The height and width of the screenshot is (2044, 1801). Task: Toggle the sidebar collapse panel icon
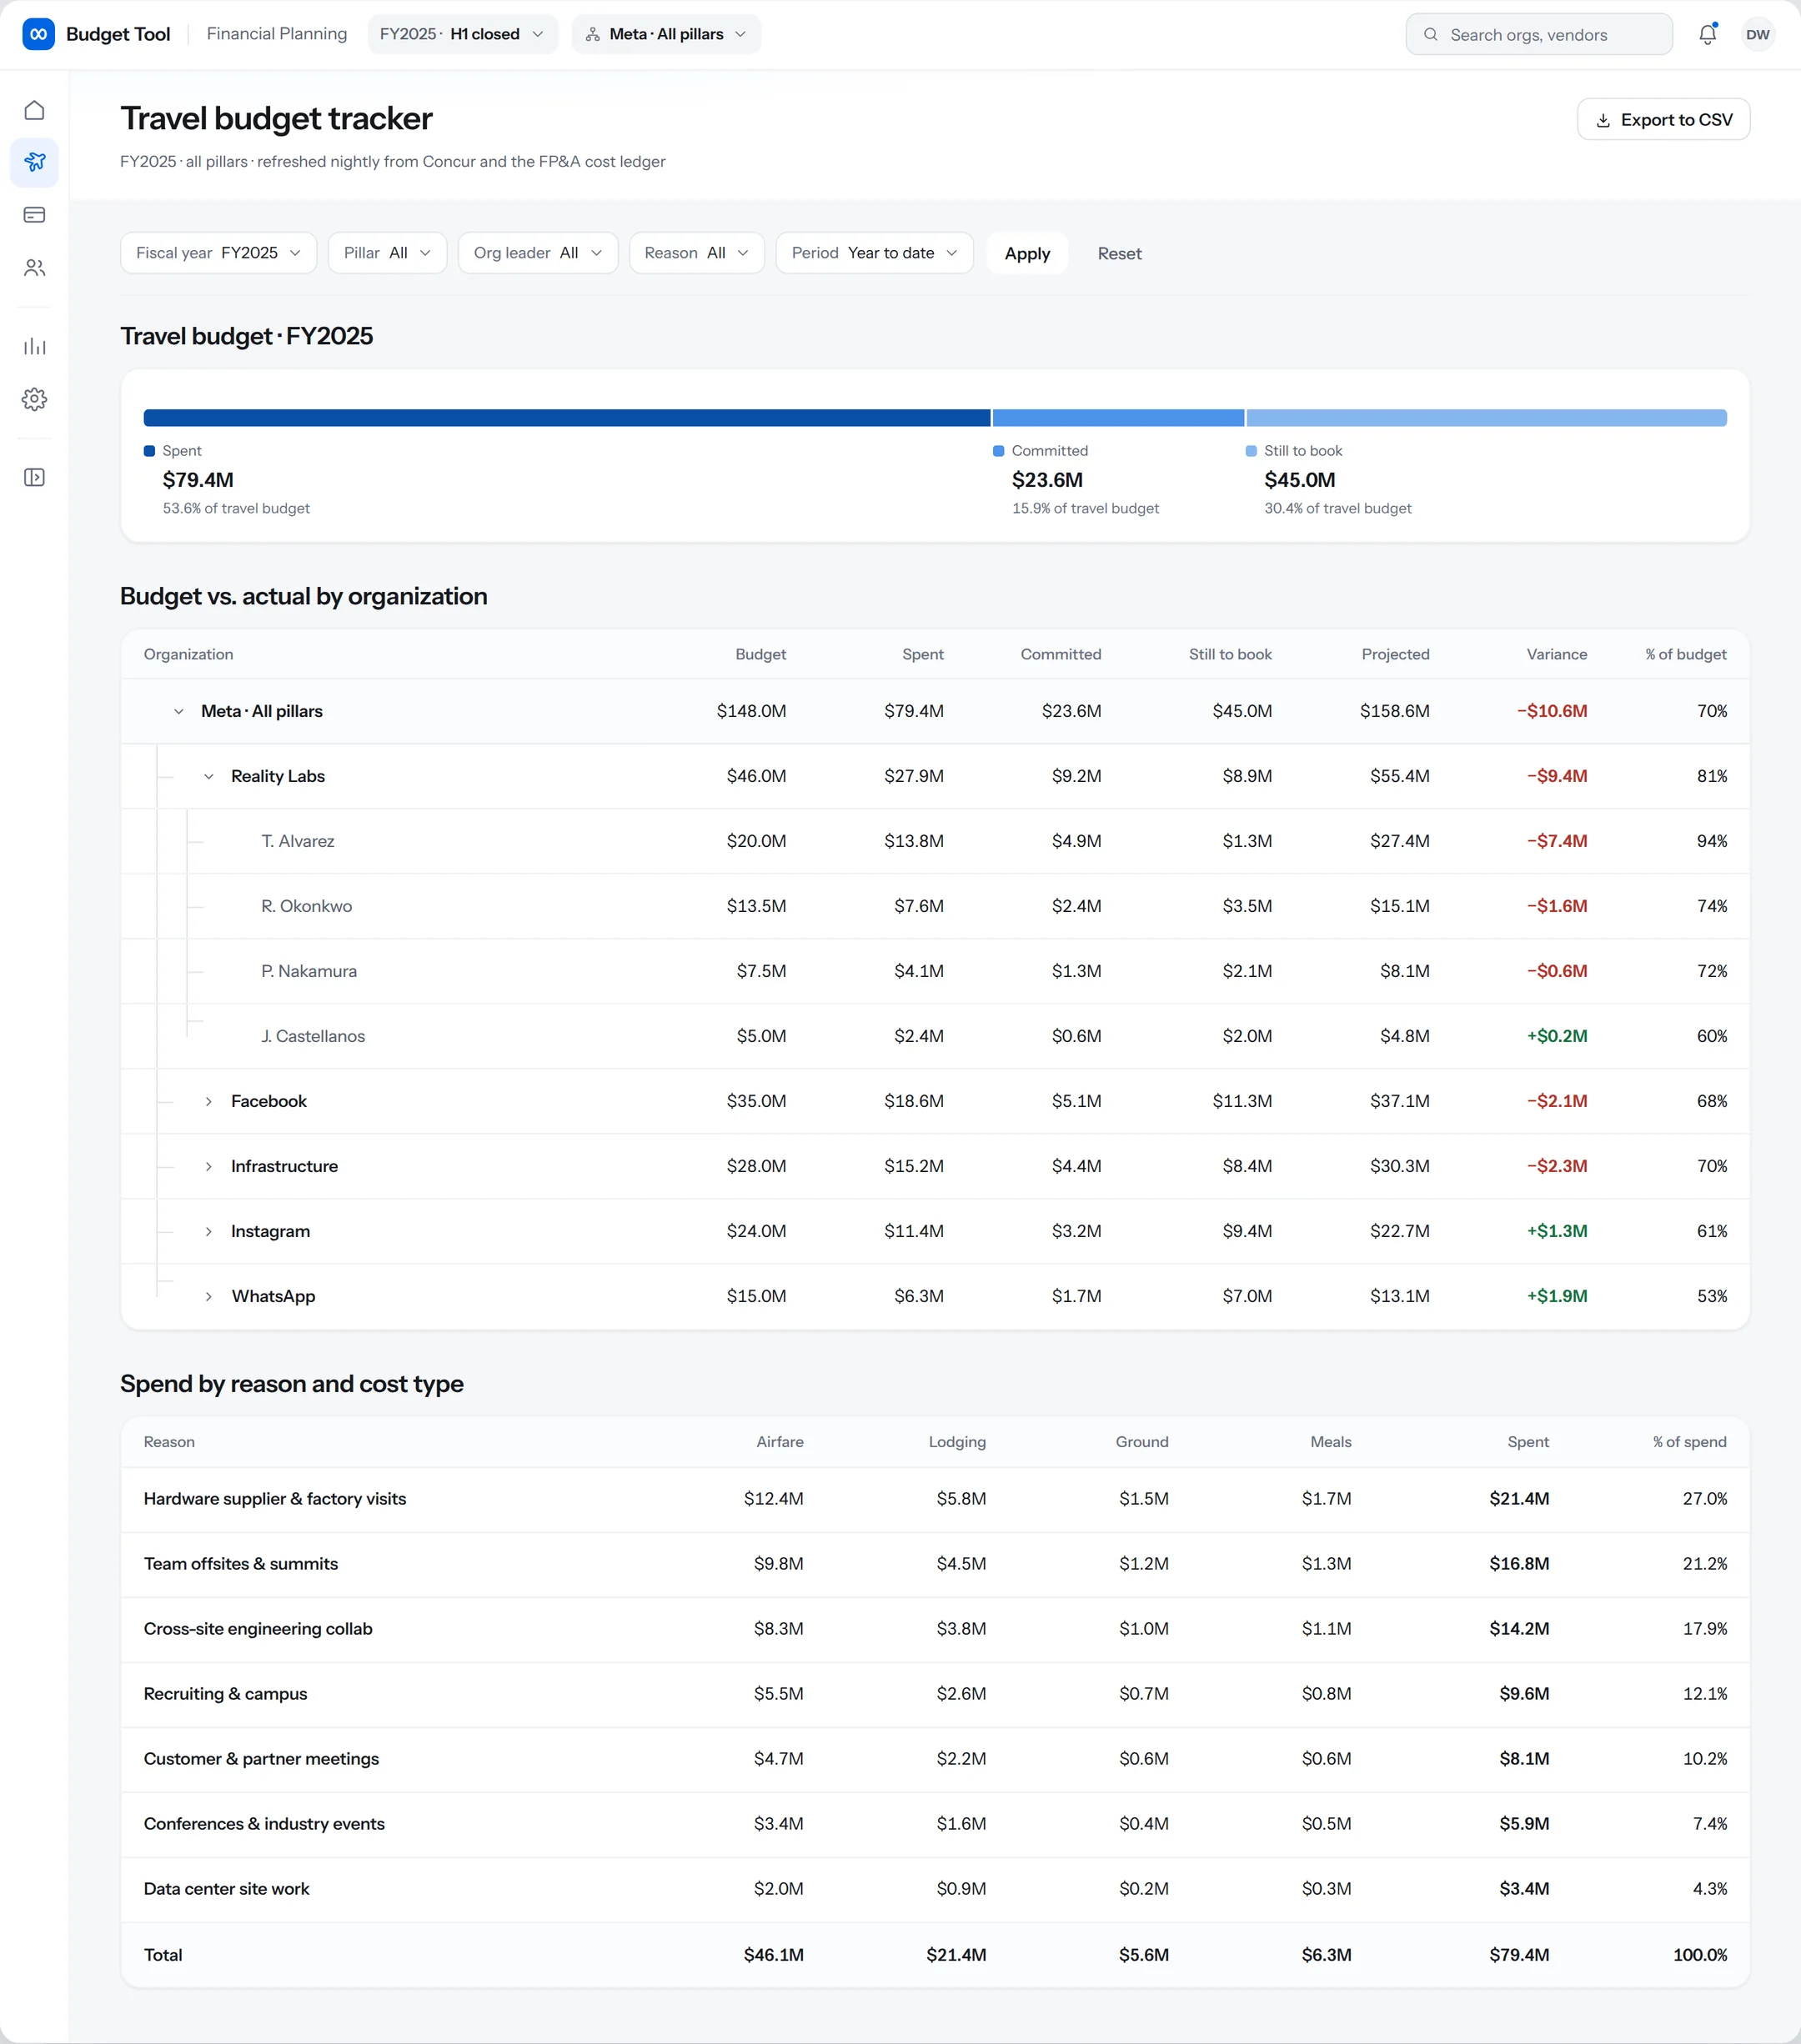[34, 477]
